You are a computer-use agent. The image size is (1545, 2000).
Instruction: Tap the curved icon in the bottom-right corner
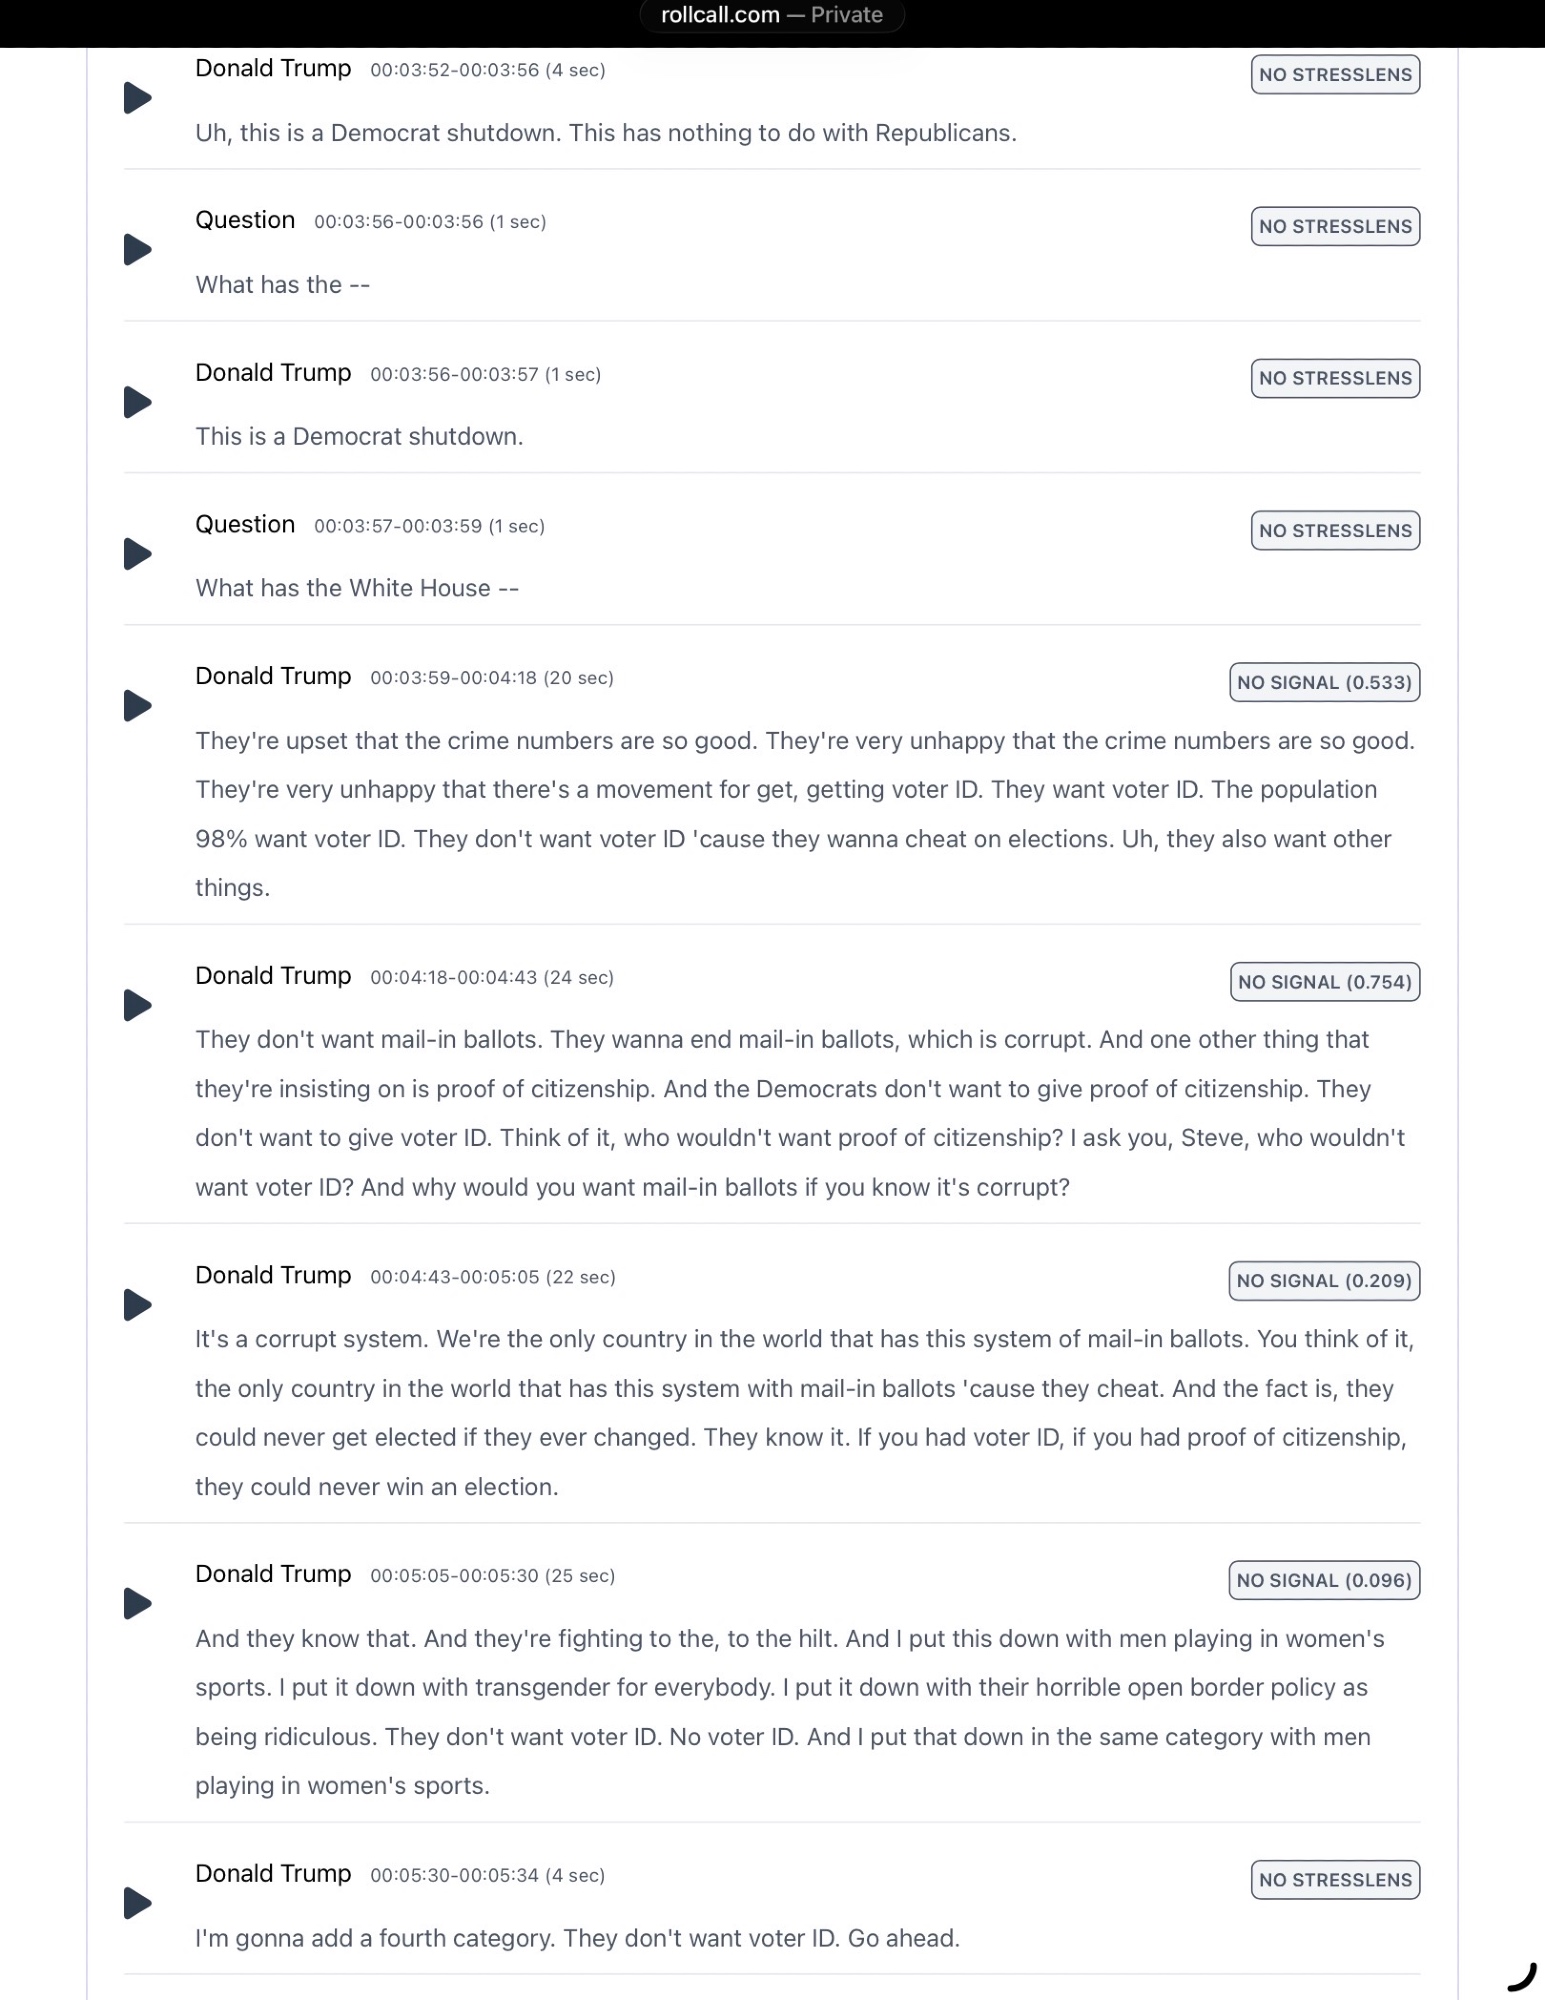[1521, 1977]
